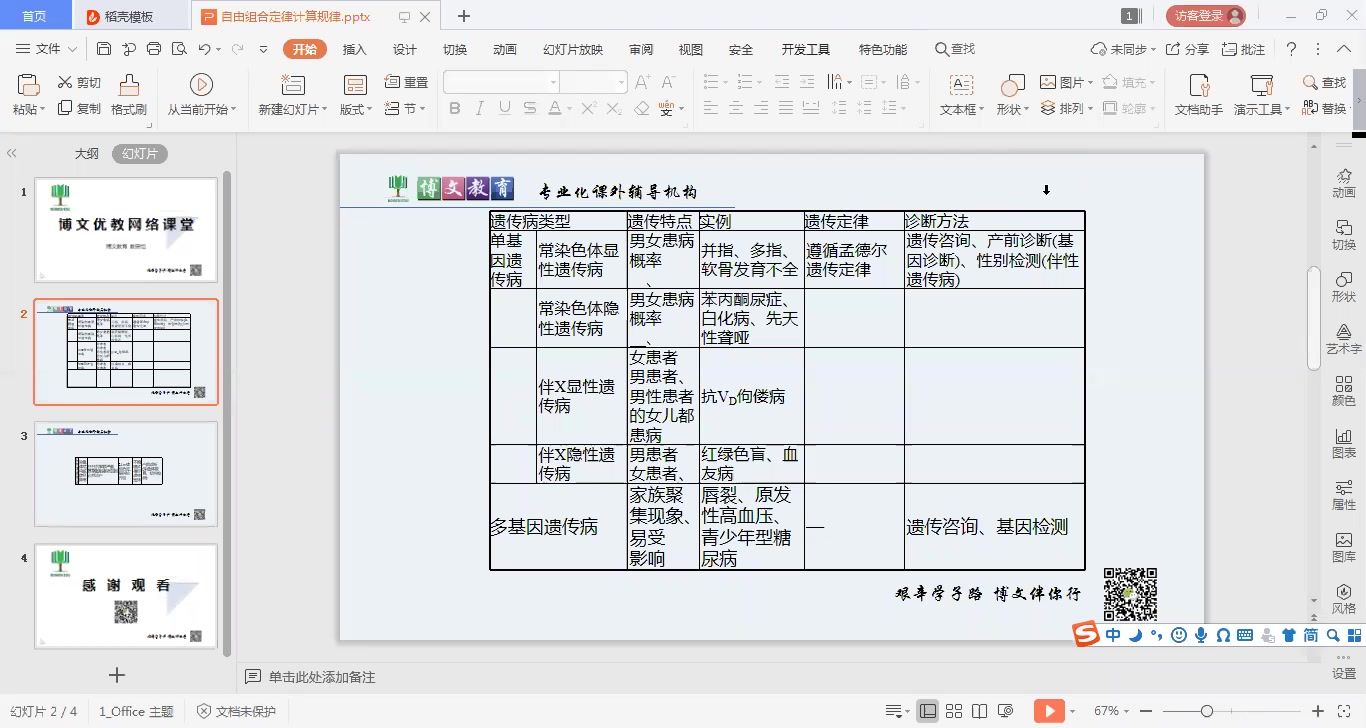Click the Cut (剪切) scissors icon

tap(66, 83)
